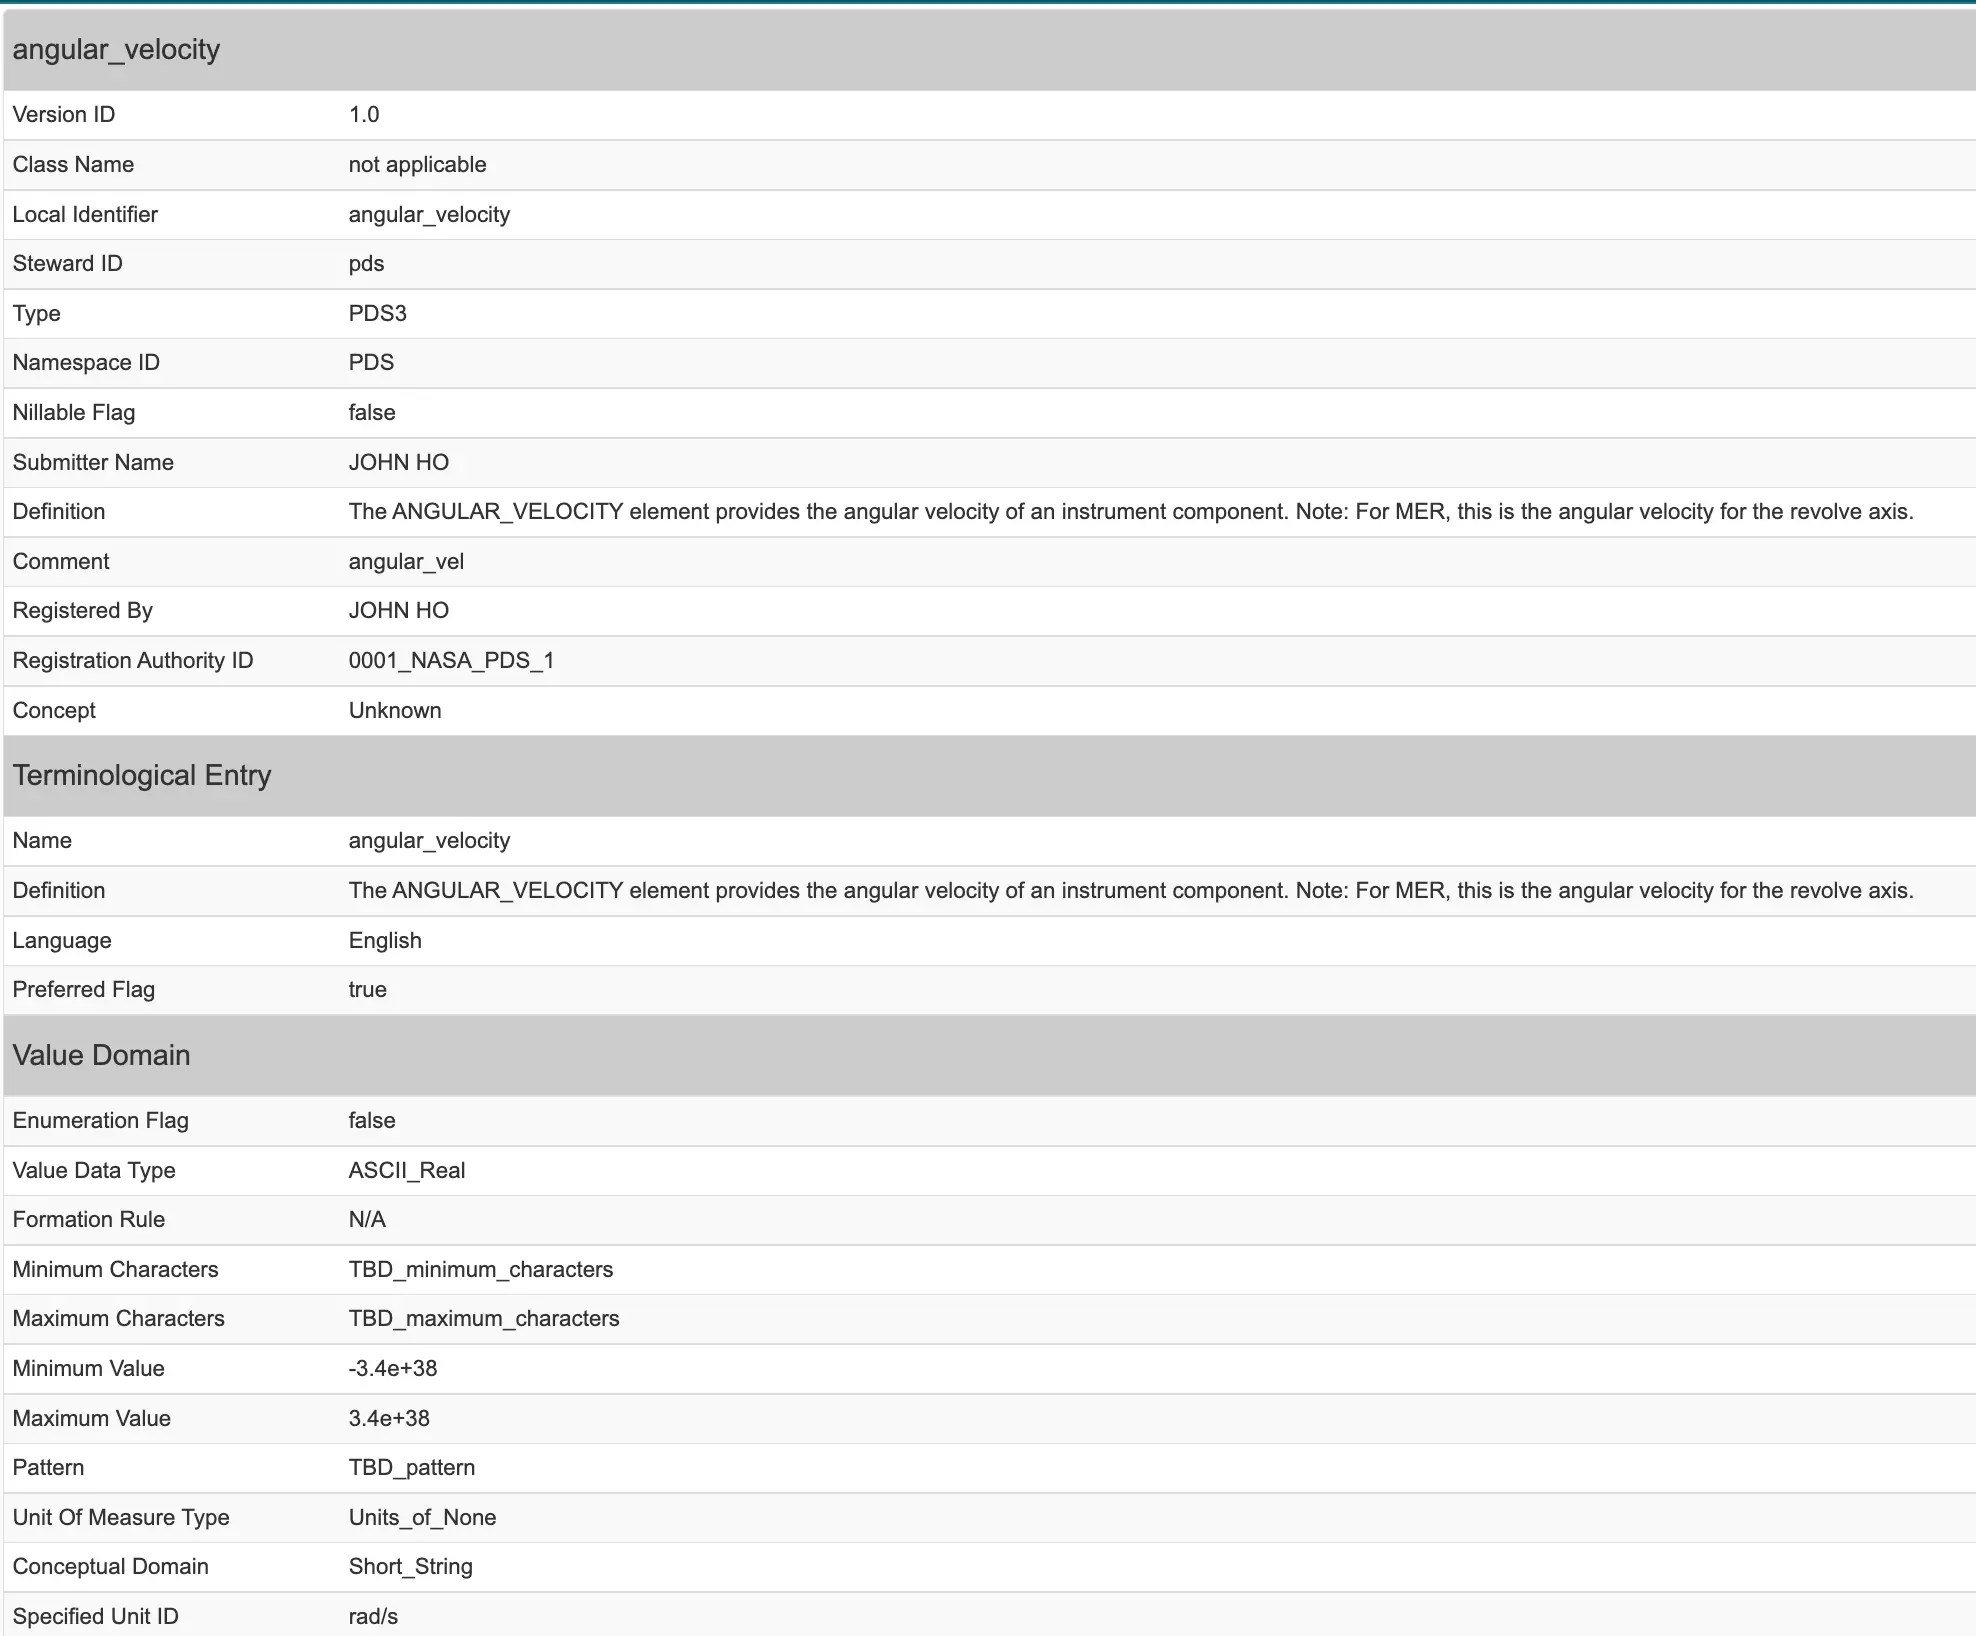Click the Comment value angular_vel

[406, 562]
